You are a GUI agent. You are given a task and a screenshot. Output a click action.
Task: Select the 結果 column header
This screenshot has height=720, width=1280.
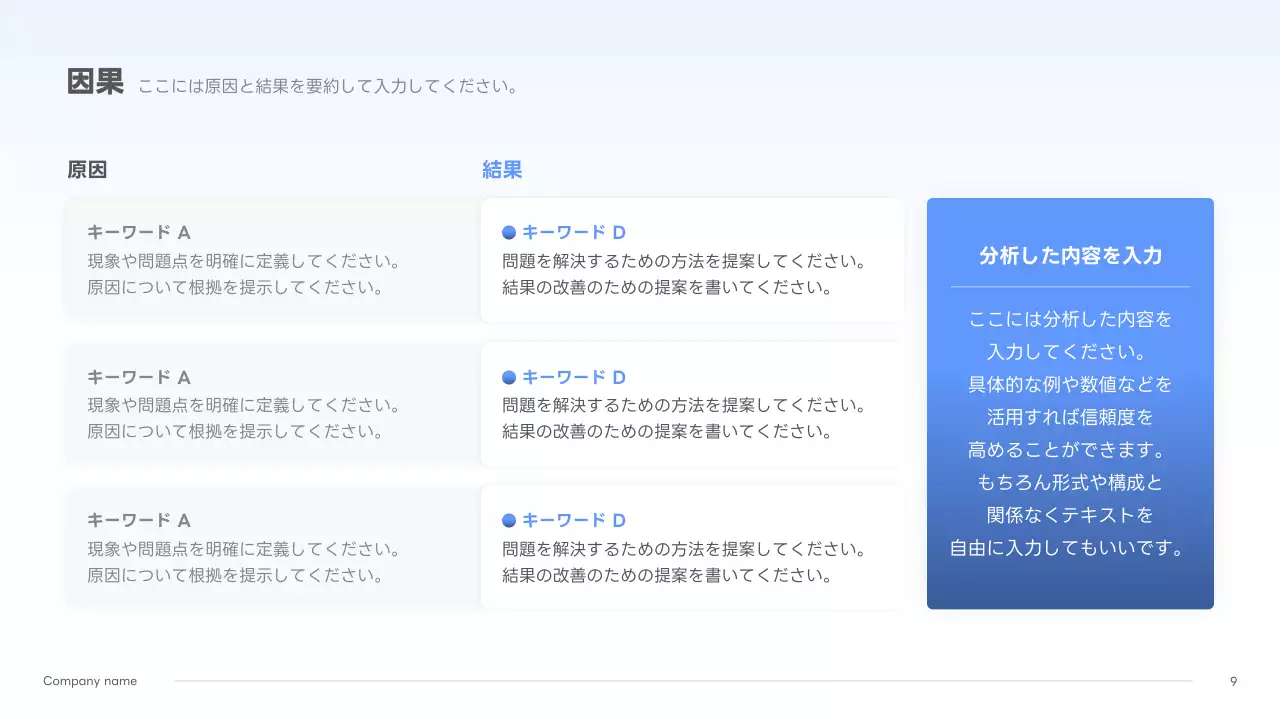(x=501, y=169)
